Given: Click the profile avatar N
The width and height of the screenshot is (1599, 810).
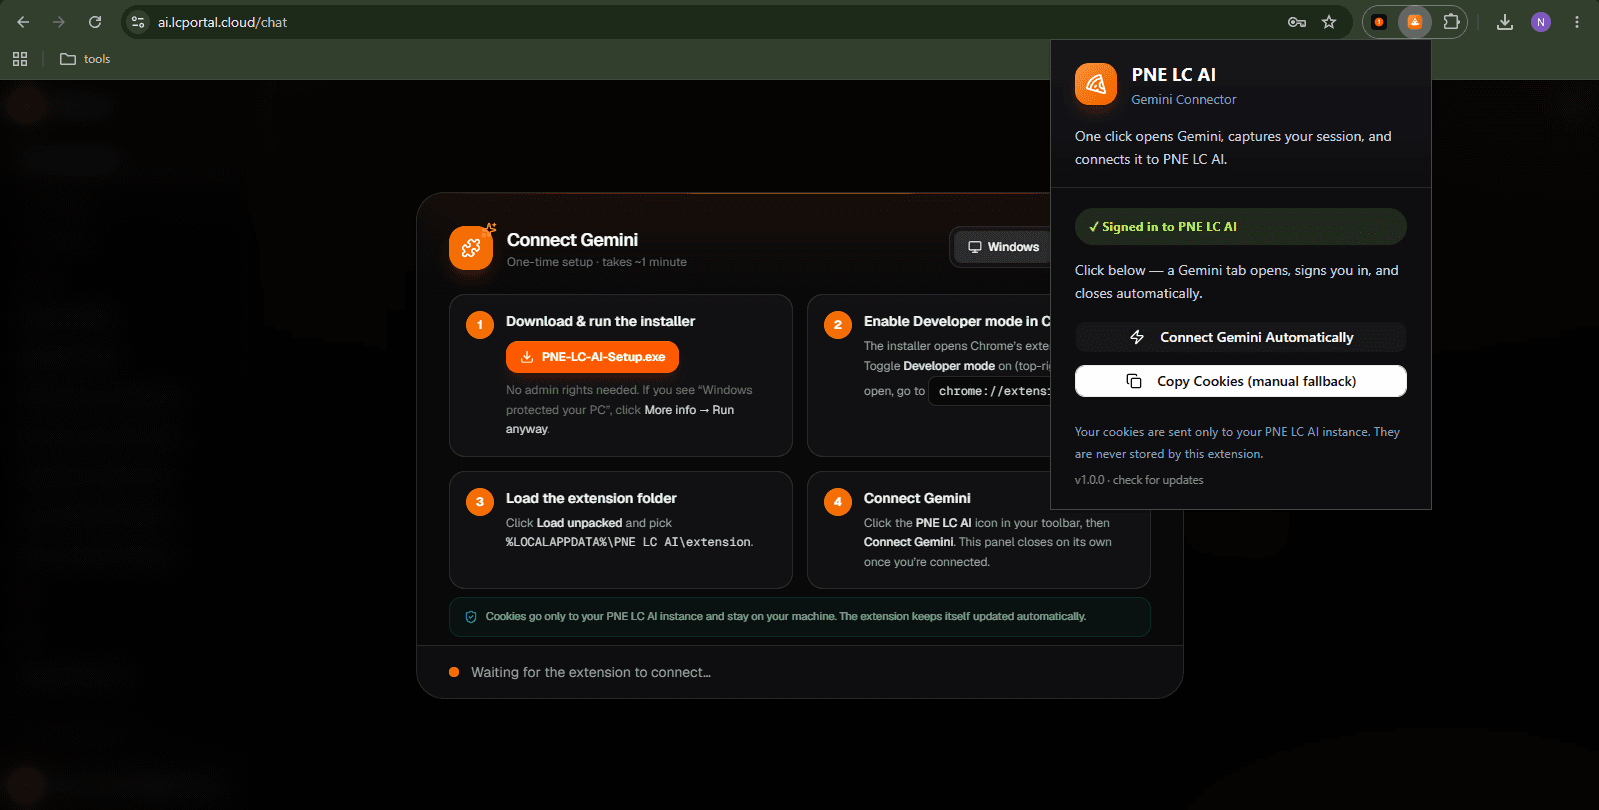Looking at the screenshot, I should tap(1541, 22).
